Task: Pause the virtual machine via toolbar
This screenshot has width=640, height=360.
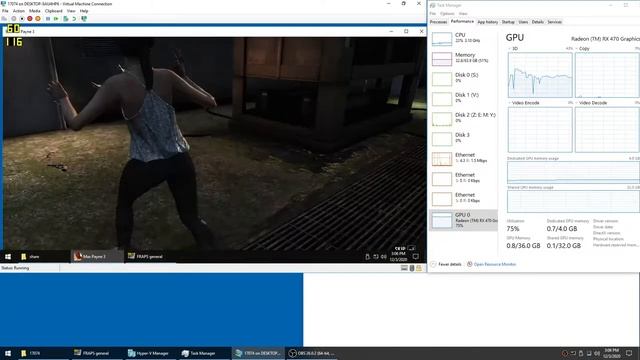Action: pos(48,19)
